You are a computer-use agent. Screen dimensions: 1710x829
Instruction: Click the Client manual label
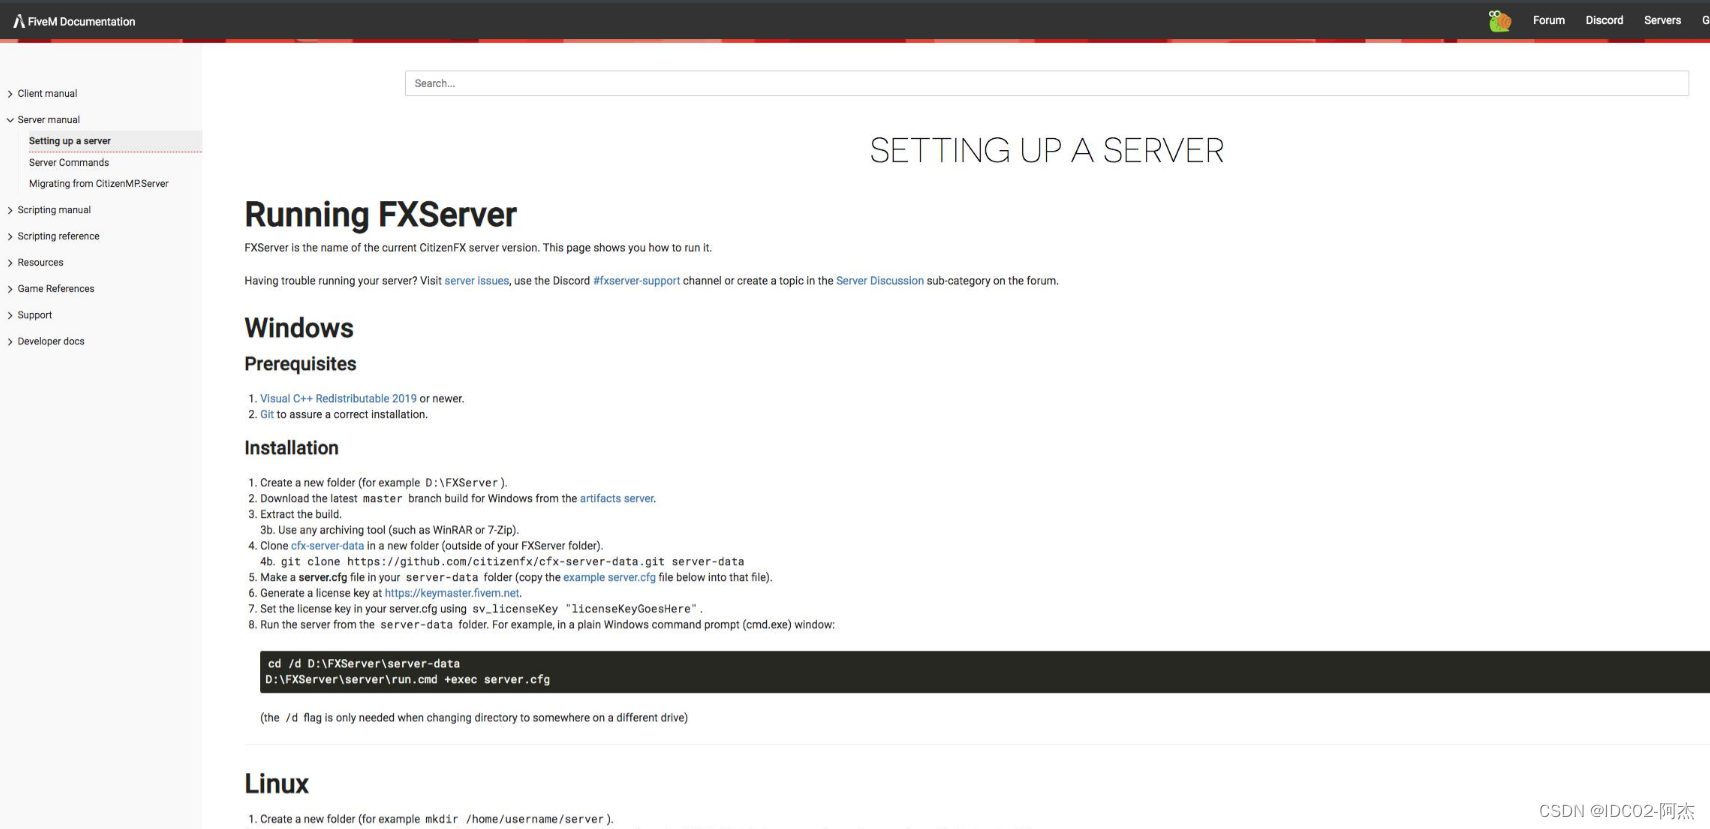(47, 94)
